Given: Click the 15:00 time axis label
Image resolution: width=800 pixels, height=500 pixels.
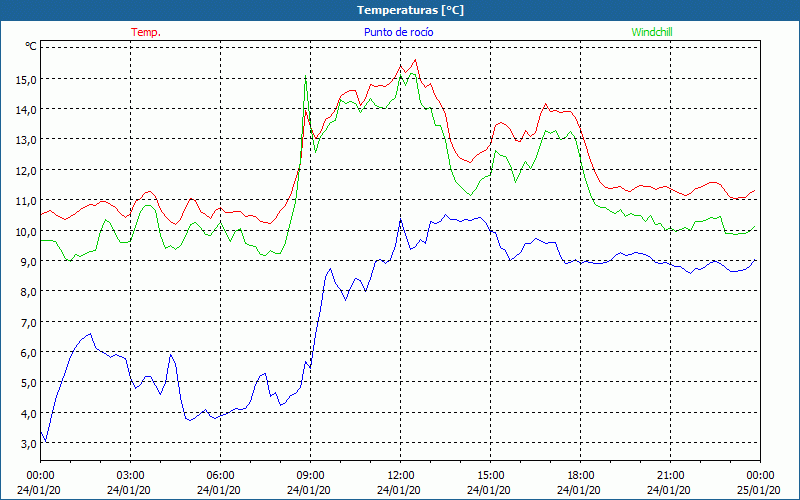Looking at the screenshot, I should point(490,476).
